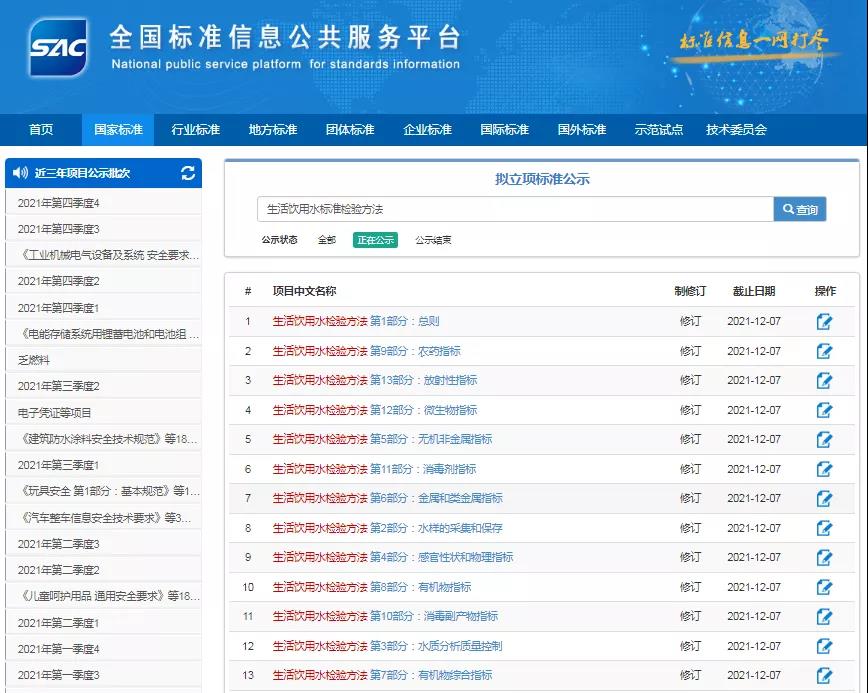Screen dimensions: 868x693
Task: Open link 第12部分：微生物指标
Action: (423, 410)
